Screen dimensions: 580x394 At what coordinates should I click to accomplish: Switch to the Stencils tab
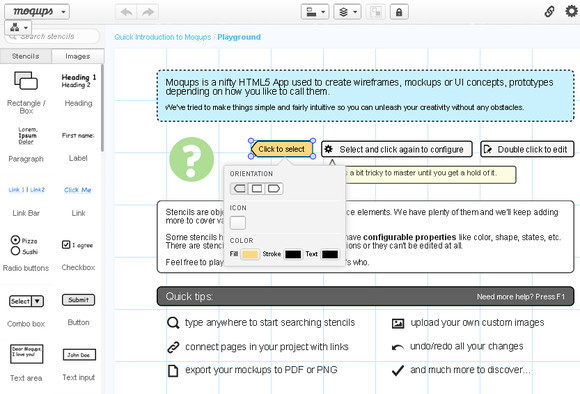click(x=26, y=56)
